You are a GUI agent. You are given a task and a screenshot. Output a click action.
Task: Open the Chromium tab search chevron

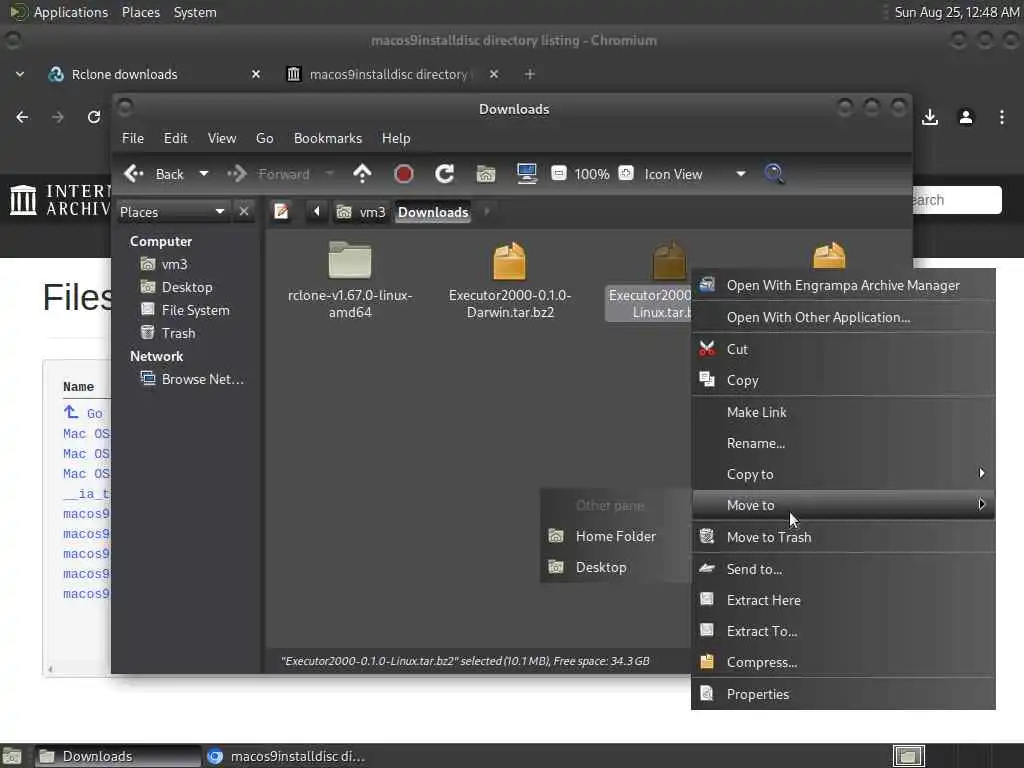click(20, 74)
